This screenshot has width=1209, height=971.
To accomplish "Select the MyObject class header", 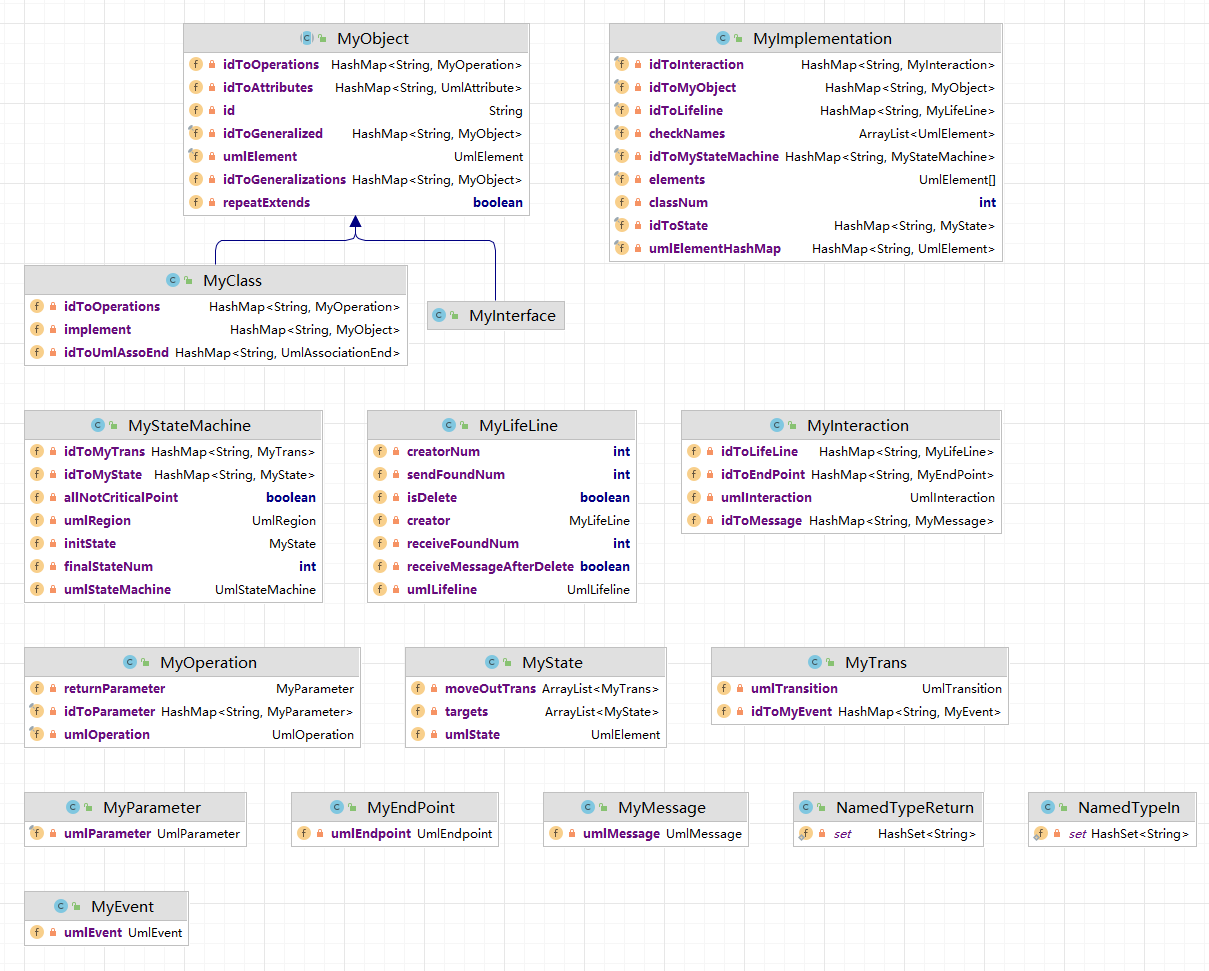I will pos(356,39).
